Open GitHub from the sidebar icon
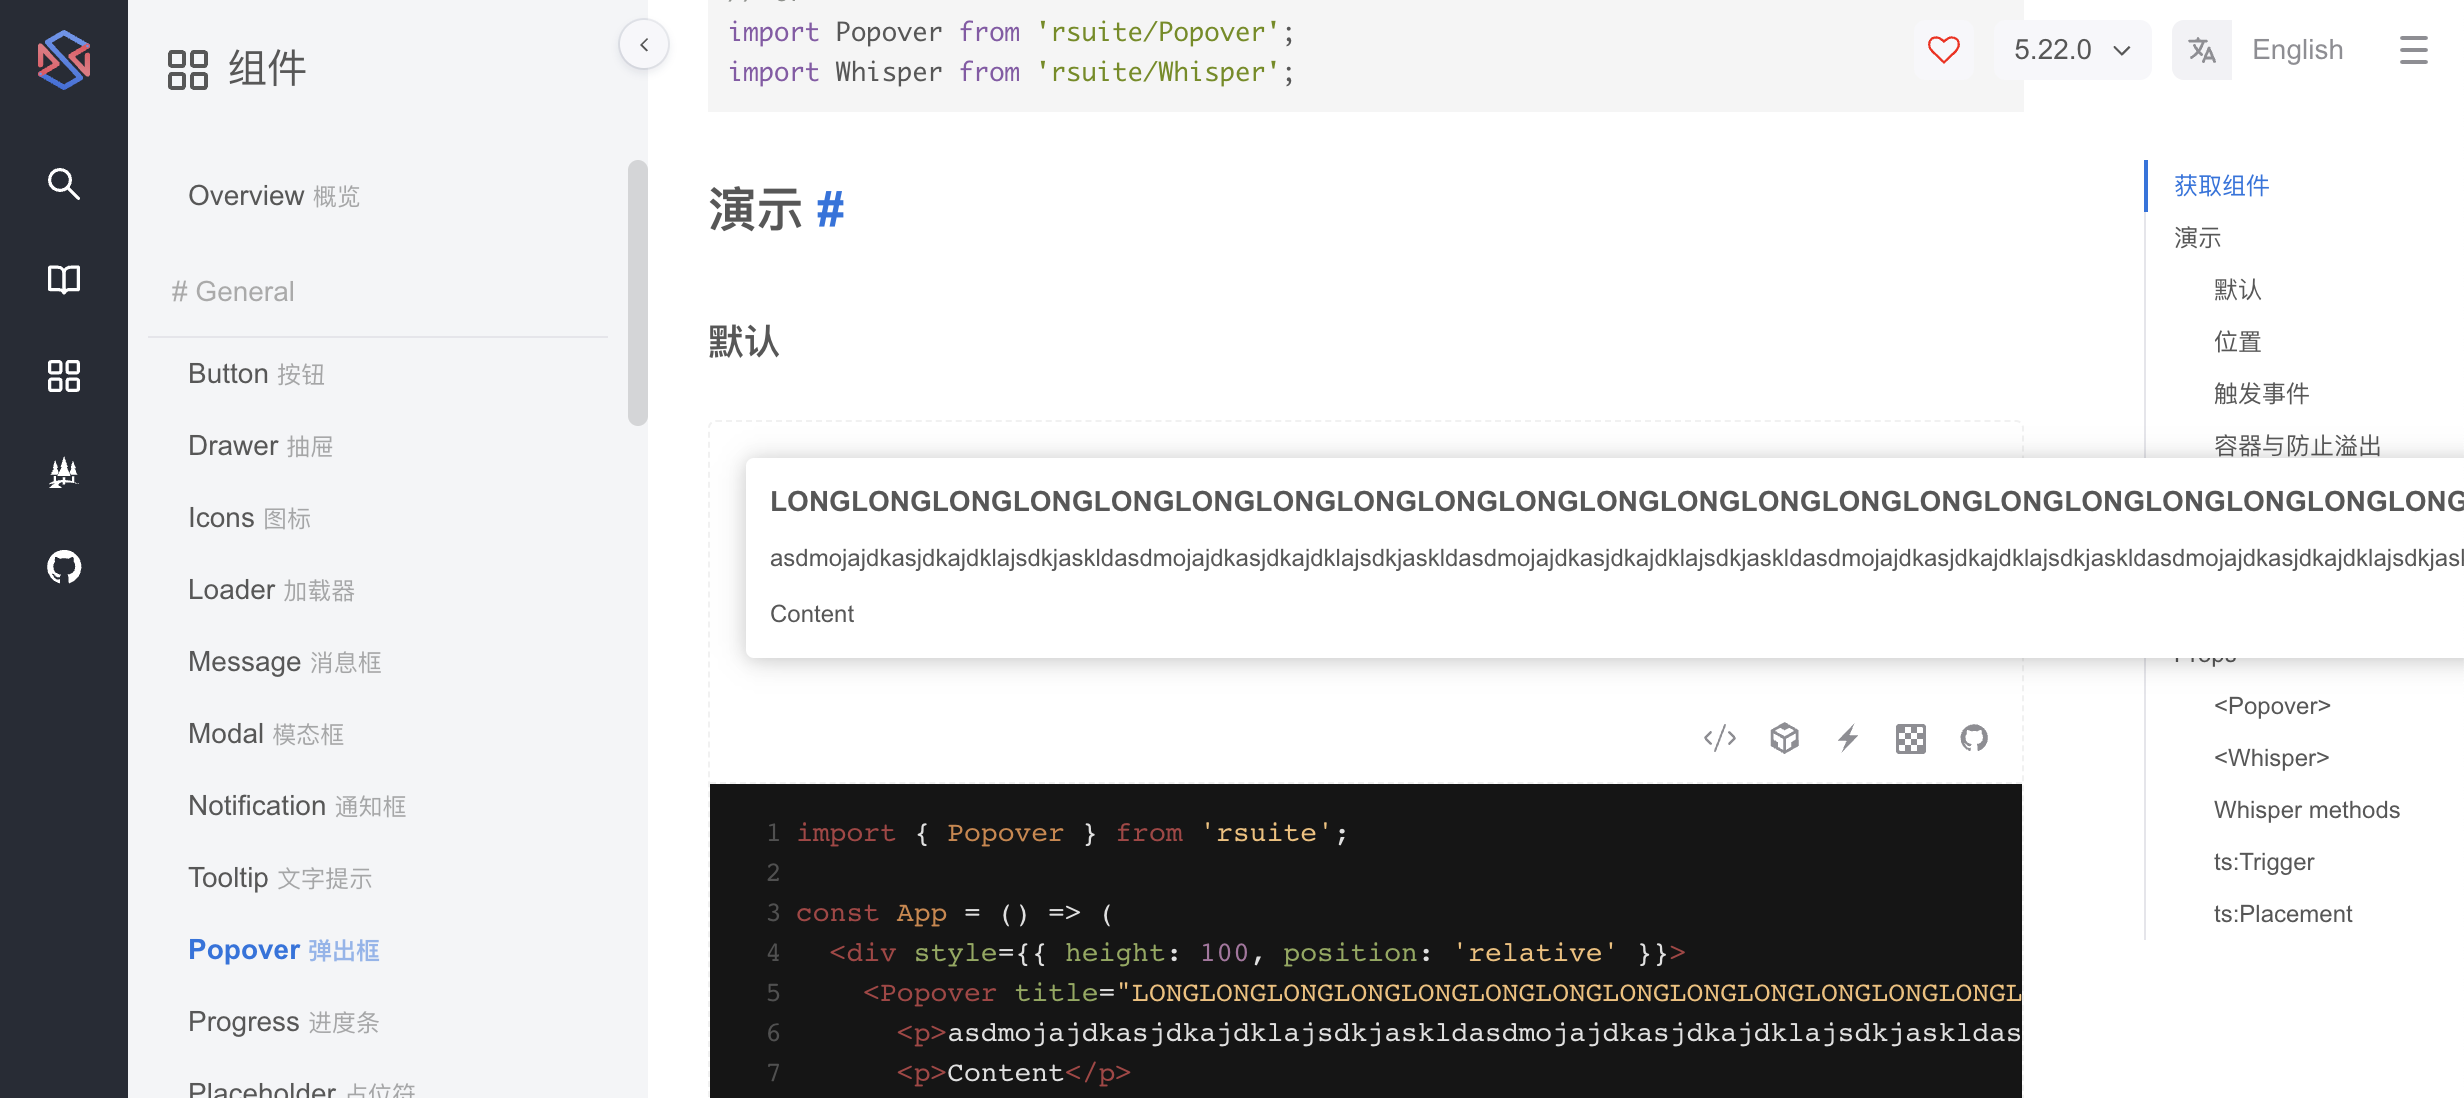 click(x=63, y=566)
